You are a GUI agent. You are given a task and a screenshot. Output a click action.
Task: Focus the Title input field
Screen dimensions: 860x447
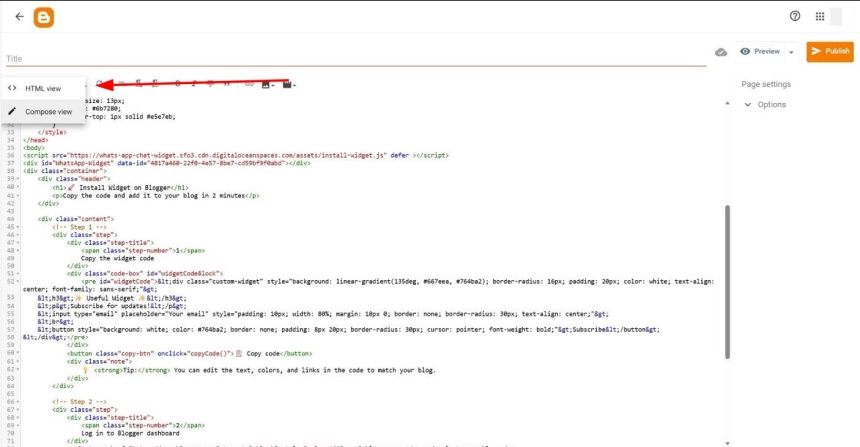pos(355,59)
